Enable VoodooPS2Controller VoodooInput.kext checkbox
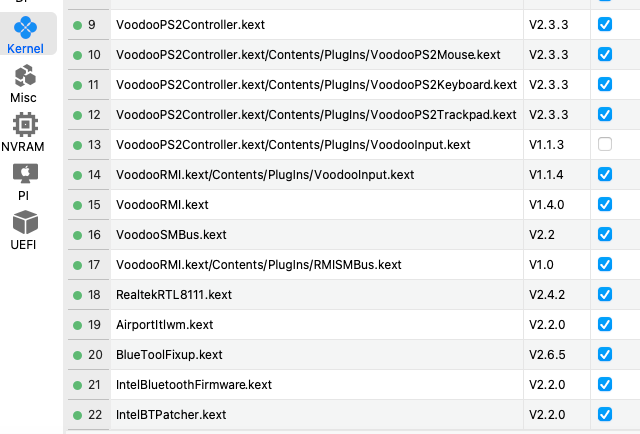 click(x=604, y=144)
